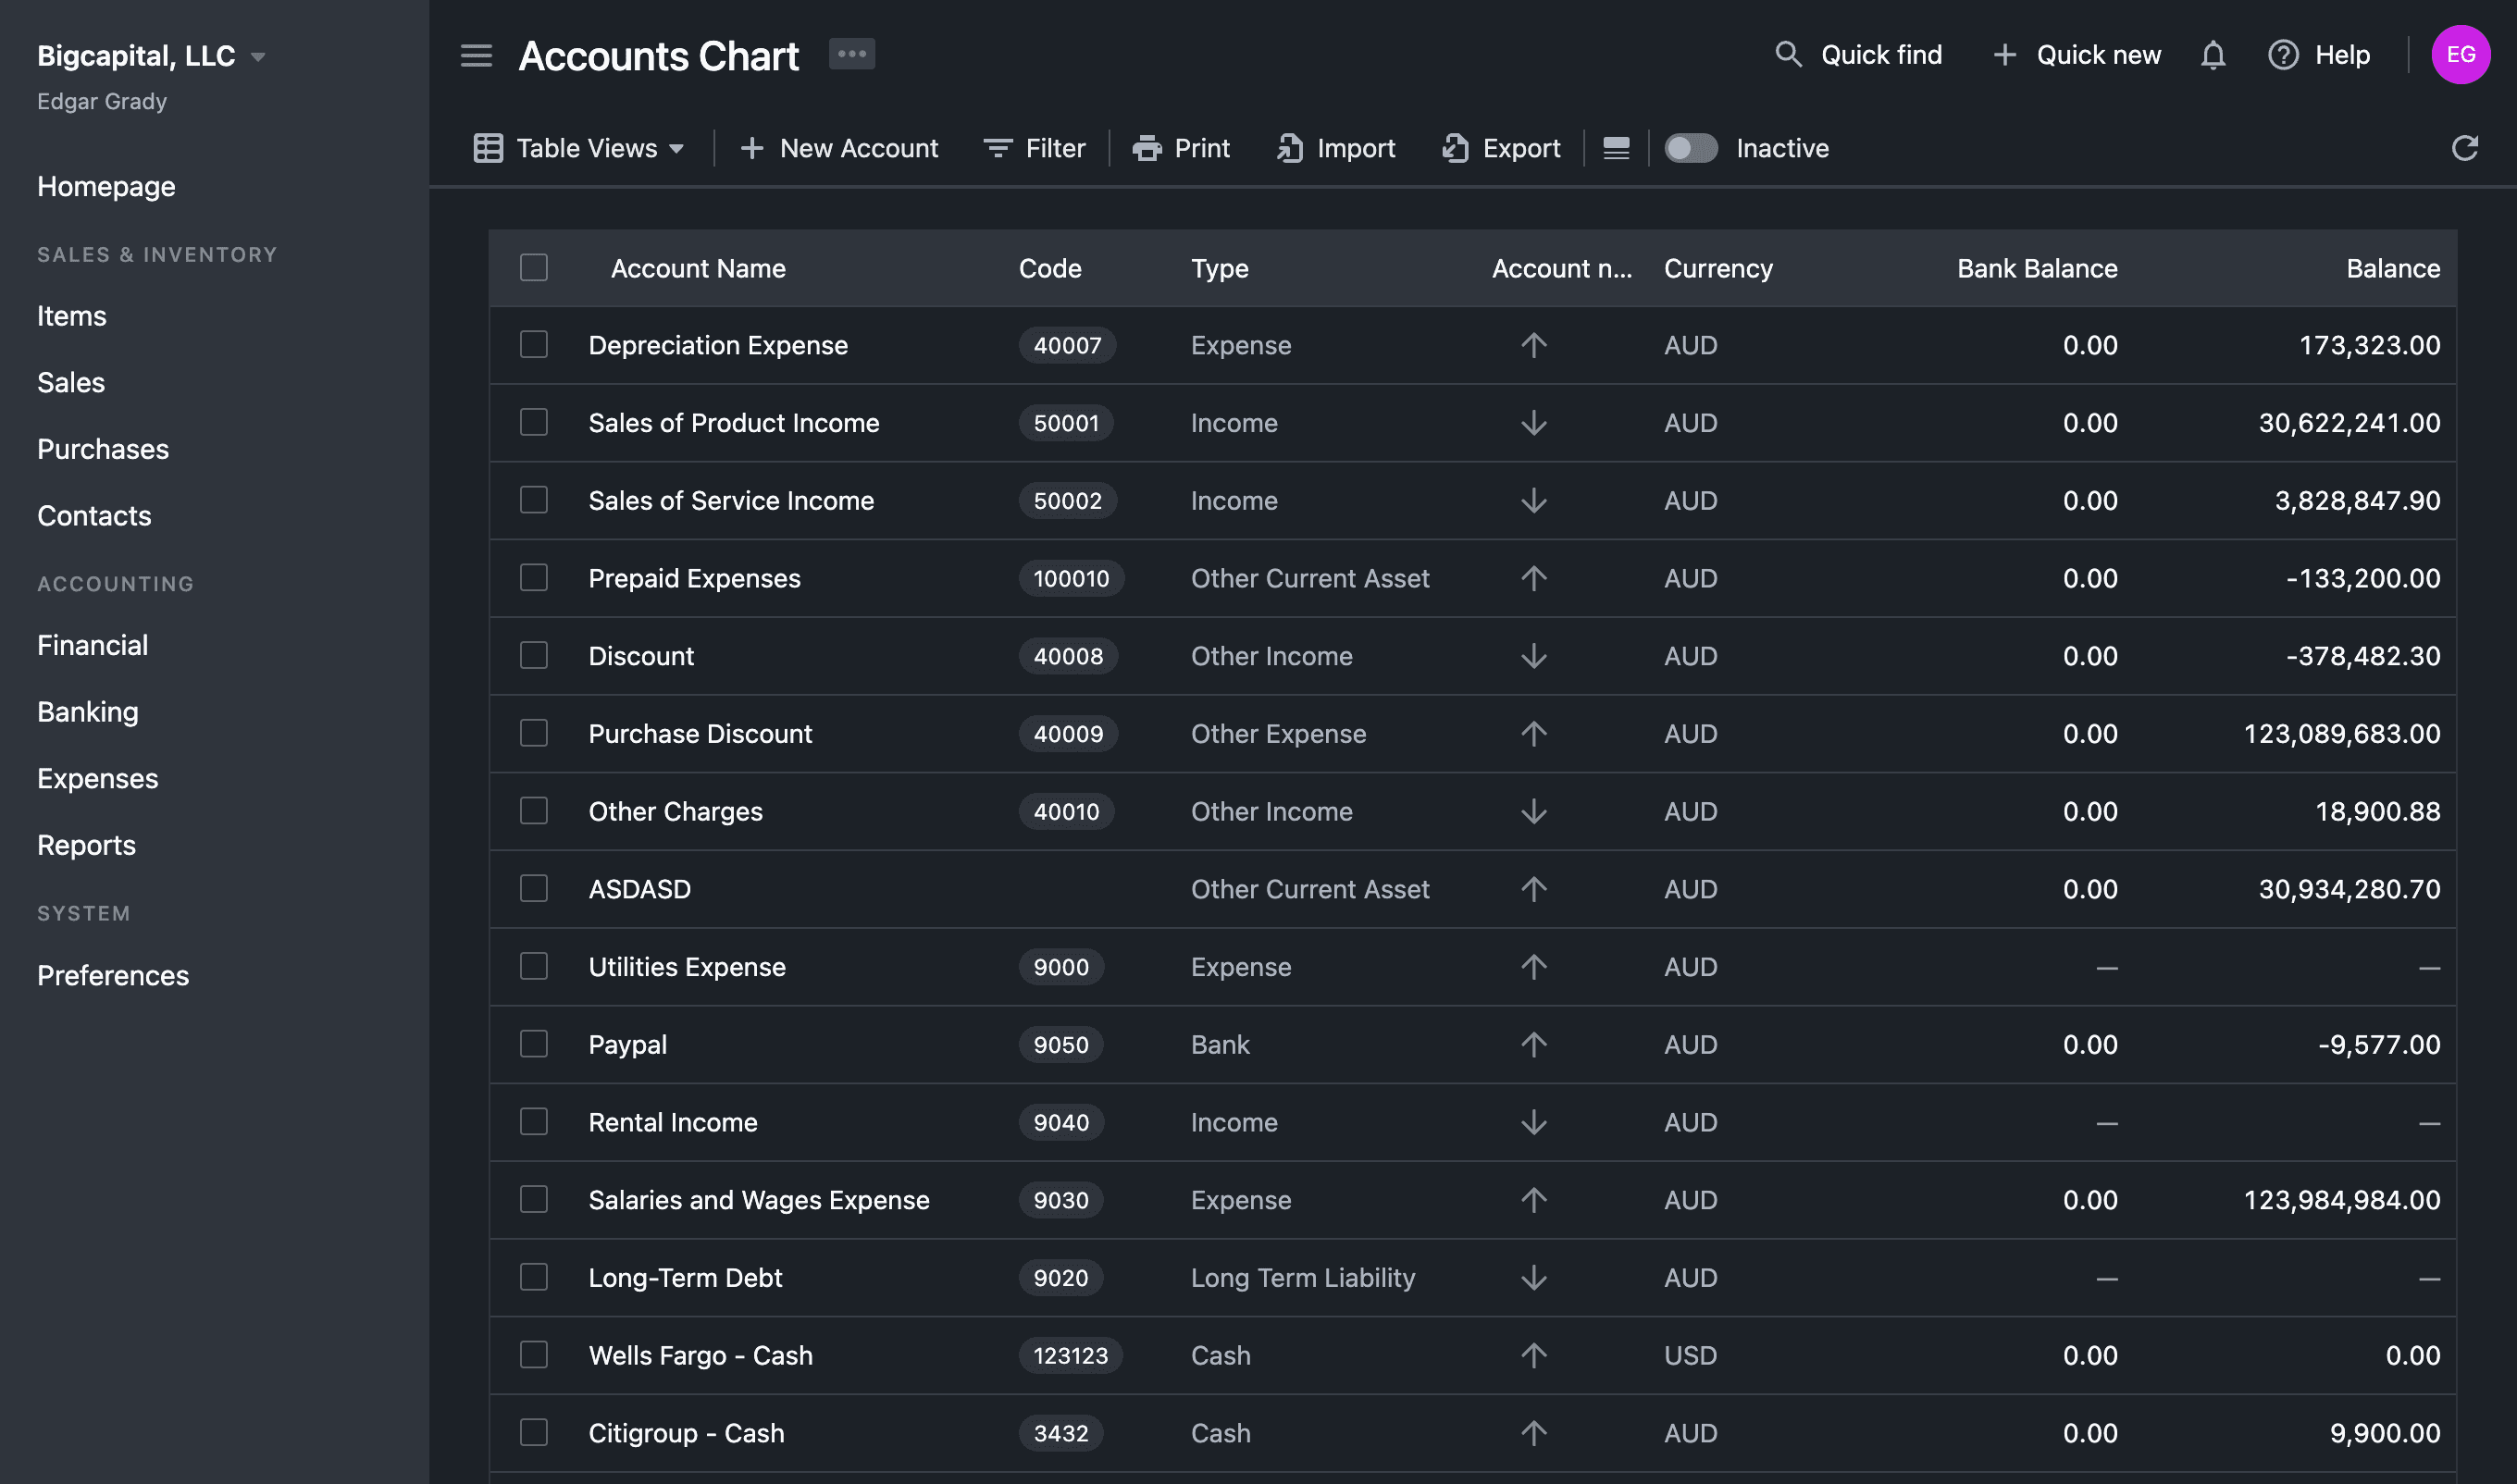Screen dimensions: 2517x1484
Task: Check the Prepaid Expenses row checkbox
Action: coord(534,577)
